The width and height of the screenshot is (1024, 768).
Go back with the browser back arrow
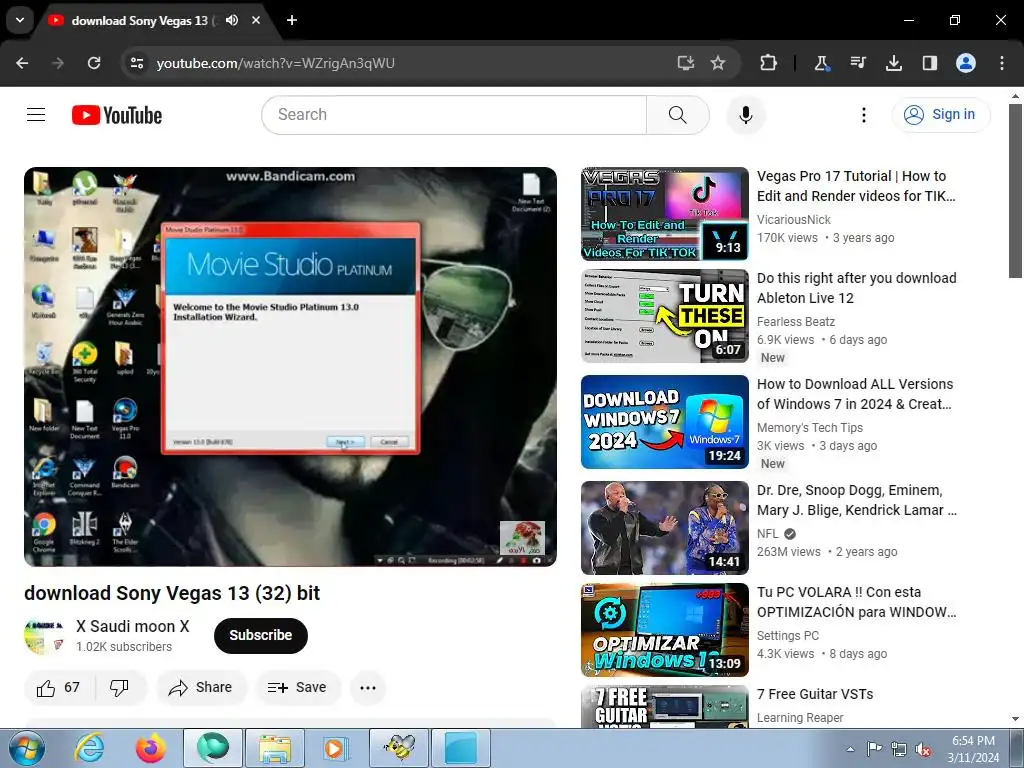pyautogui.click(x=22, y=63)
